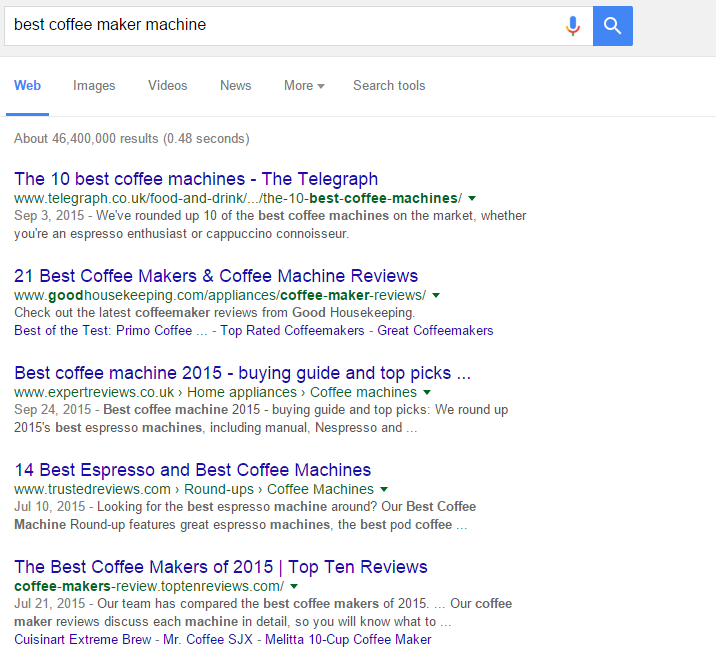Open the News tab
716x650 pixels.
point(236,85)
